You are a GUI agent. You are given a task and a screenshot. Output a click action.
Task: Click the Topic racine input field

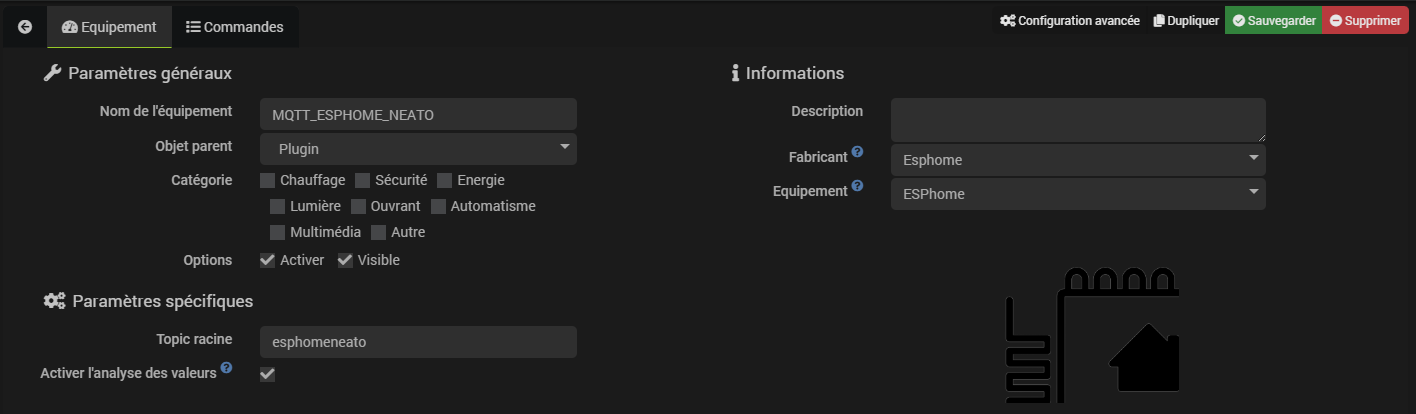coord(418,342)
